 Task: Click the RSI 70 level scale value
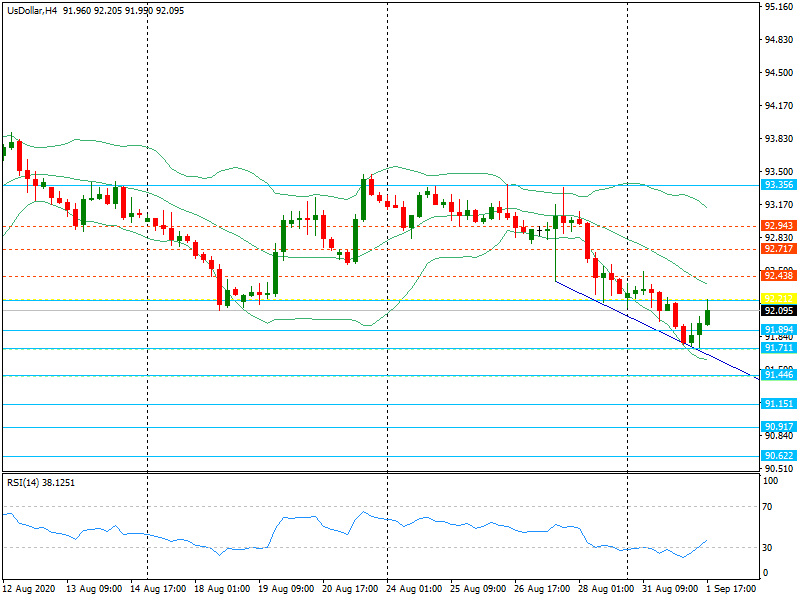(x=769, y=507)
